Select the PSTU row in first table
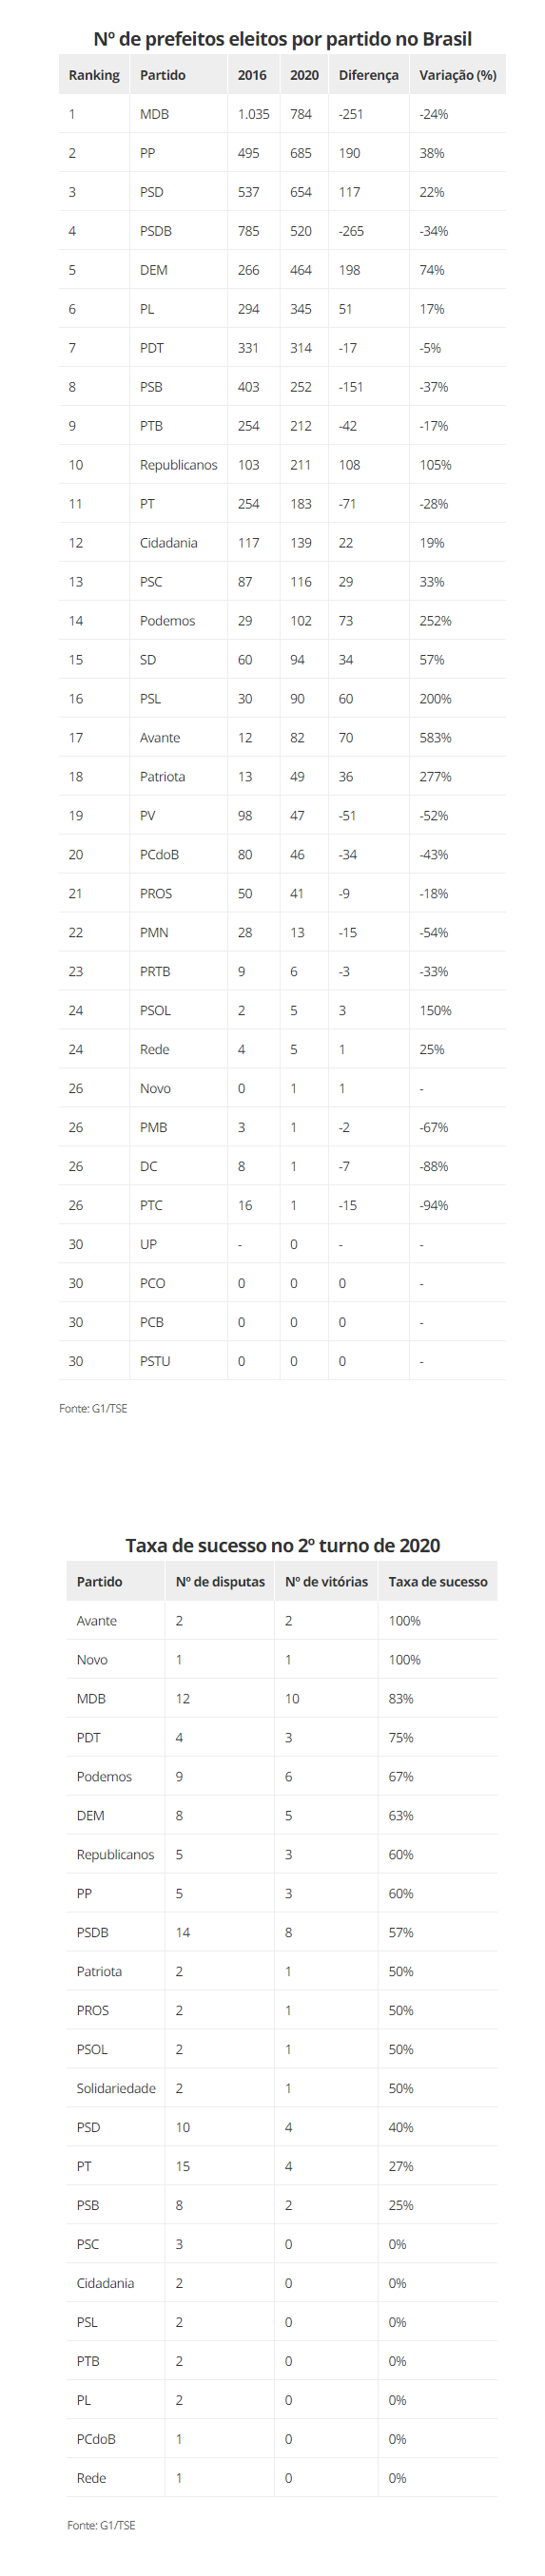Image resolution: width=545 pixels, height=2576 pixels. (x=282, y=1361)
